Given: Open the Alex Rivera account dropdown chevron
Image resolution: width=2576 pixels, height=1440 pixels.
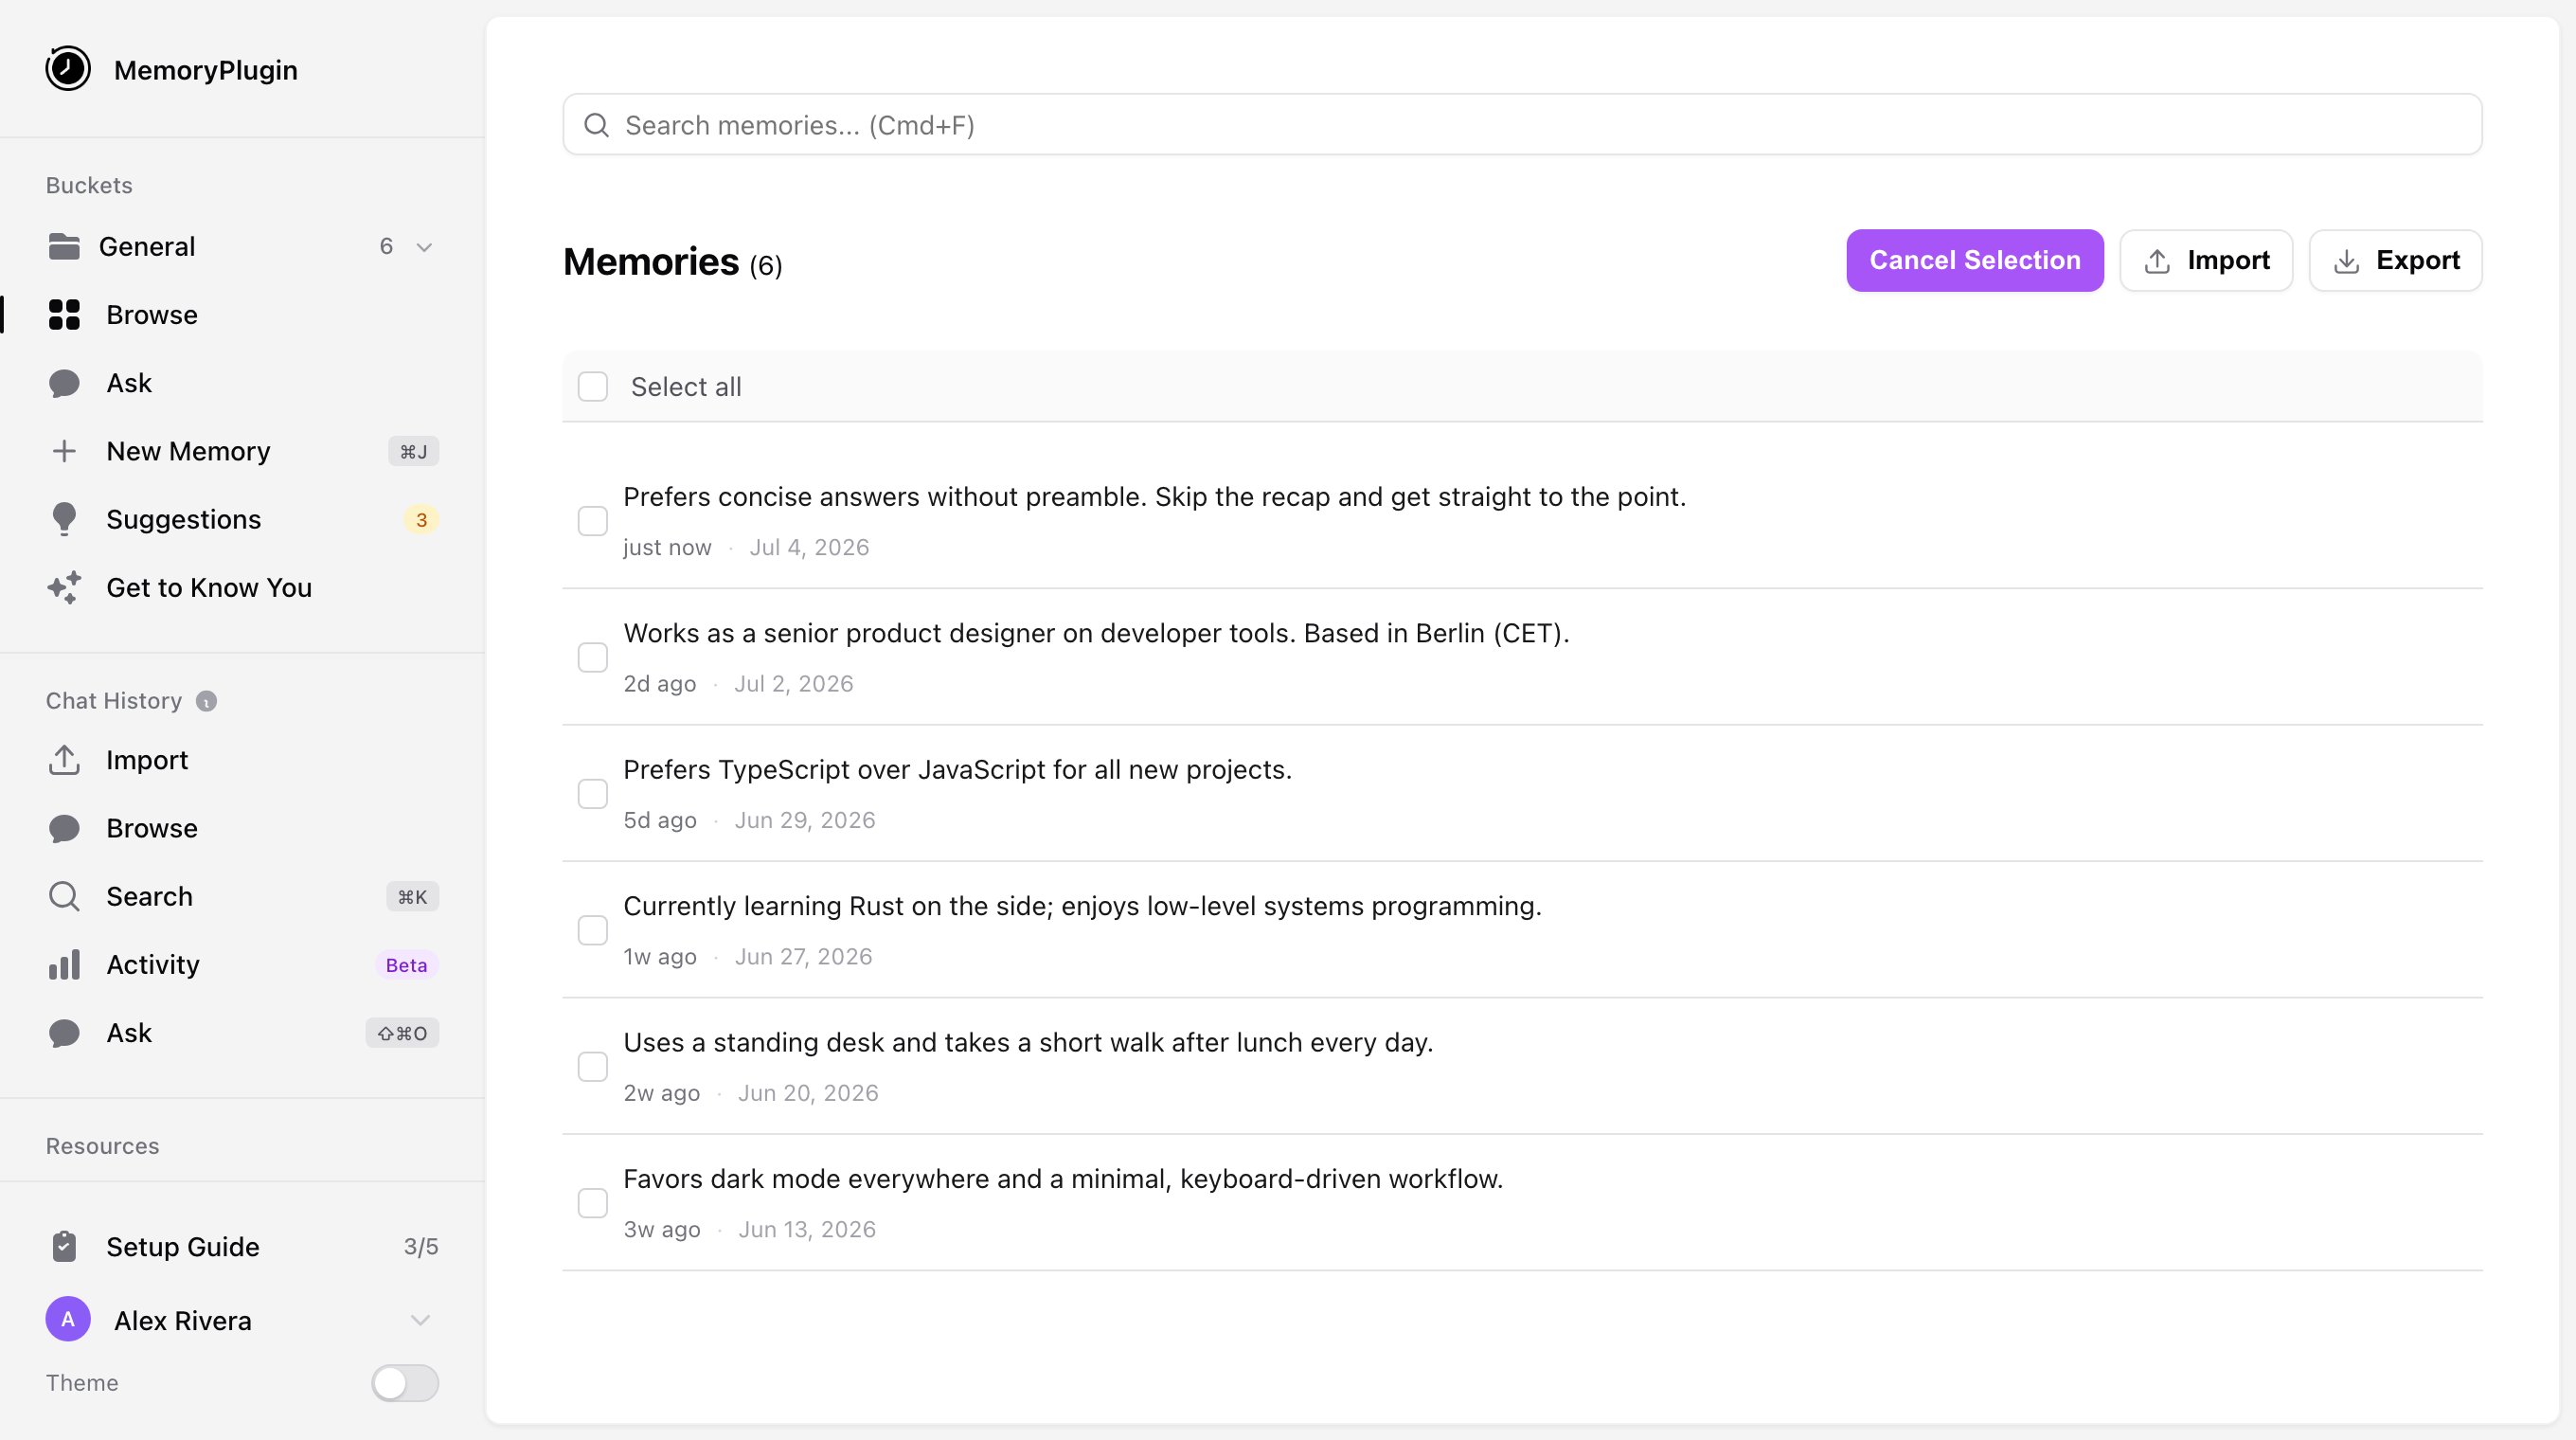Looking at the screenshot, I should pyautogui.click(x=420, y=1320).
